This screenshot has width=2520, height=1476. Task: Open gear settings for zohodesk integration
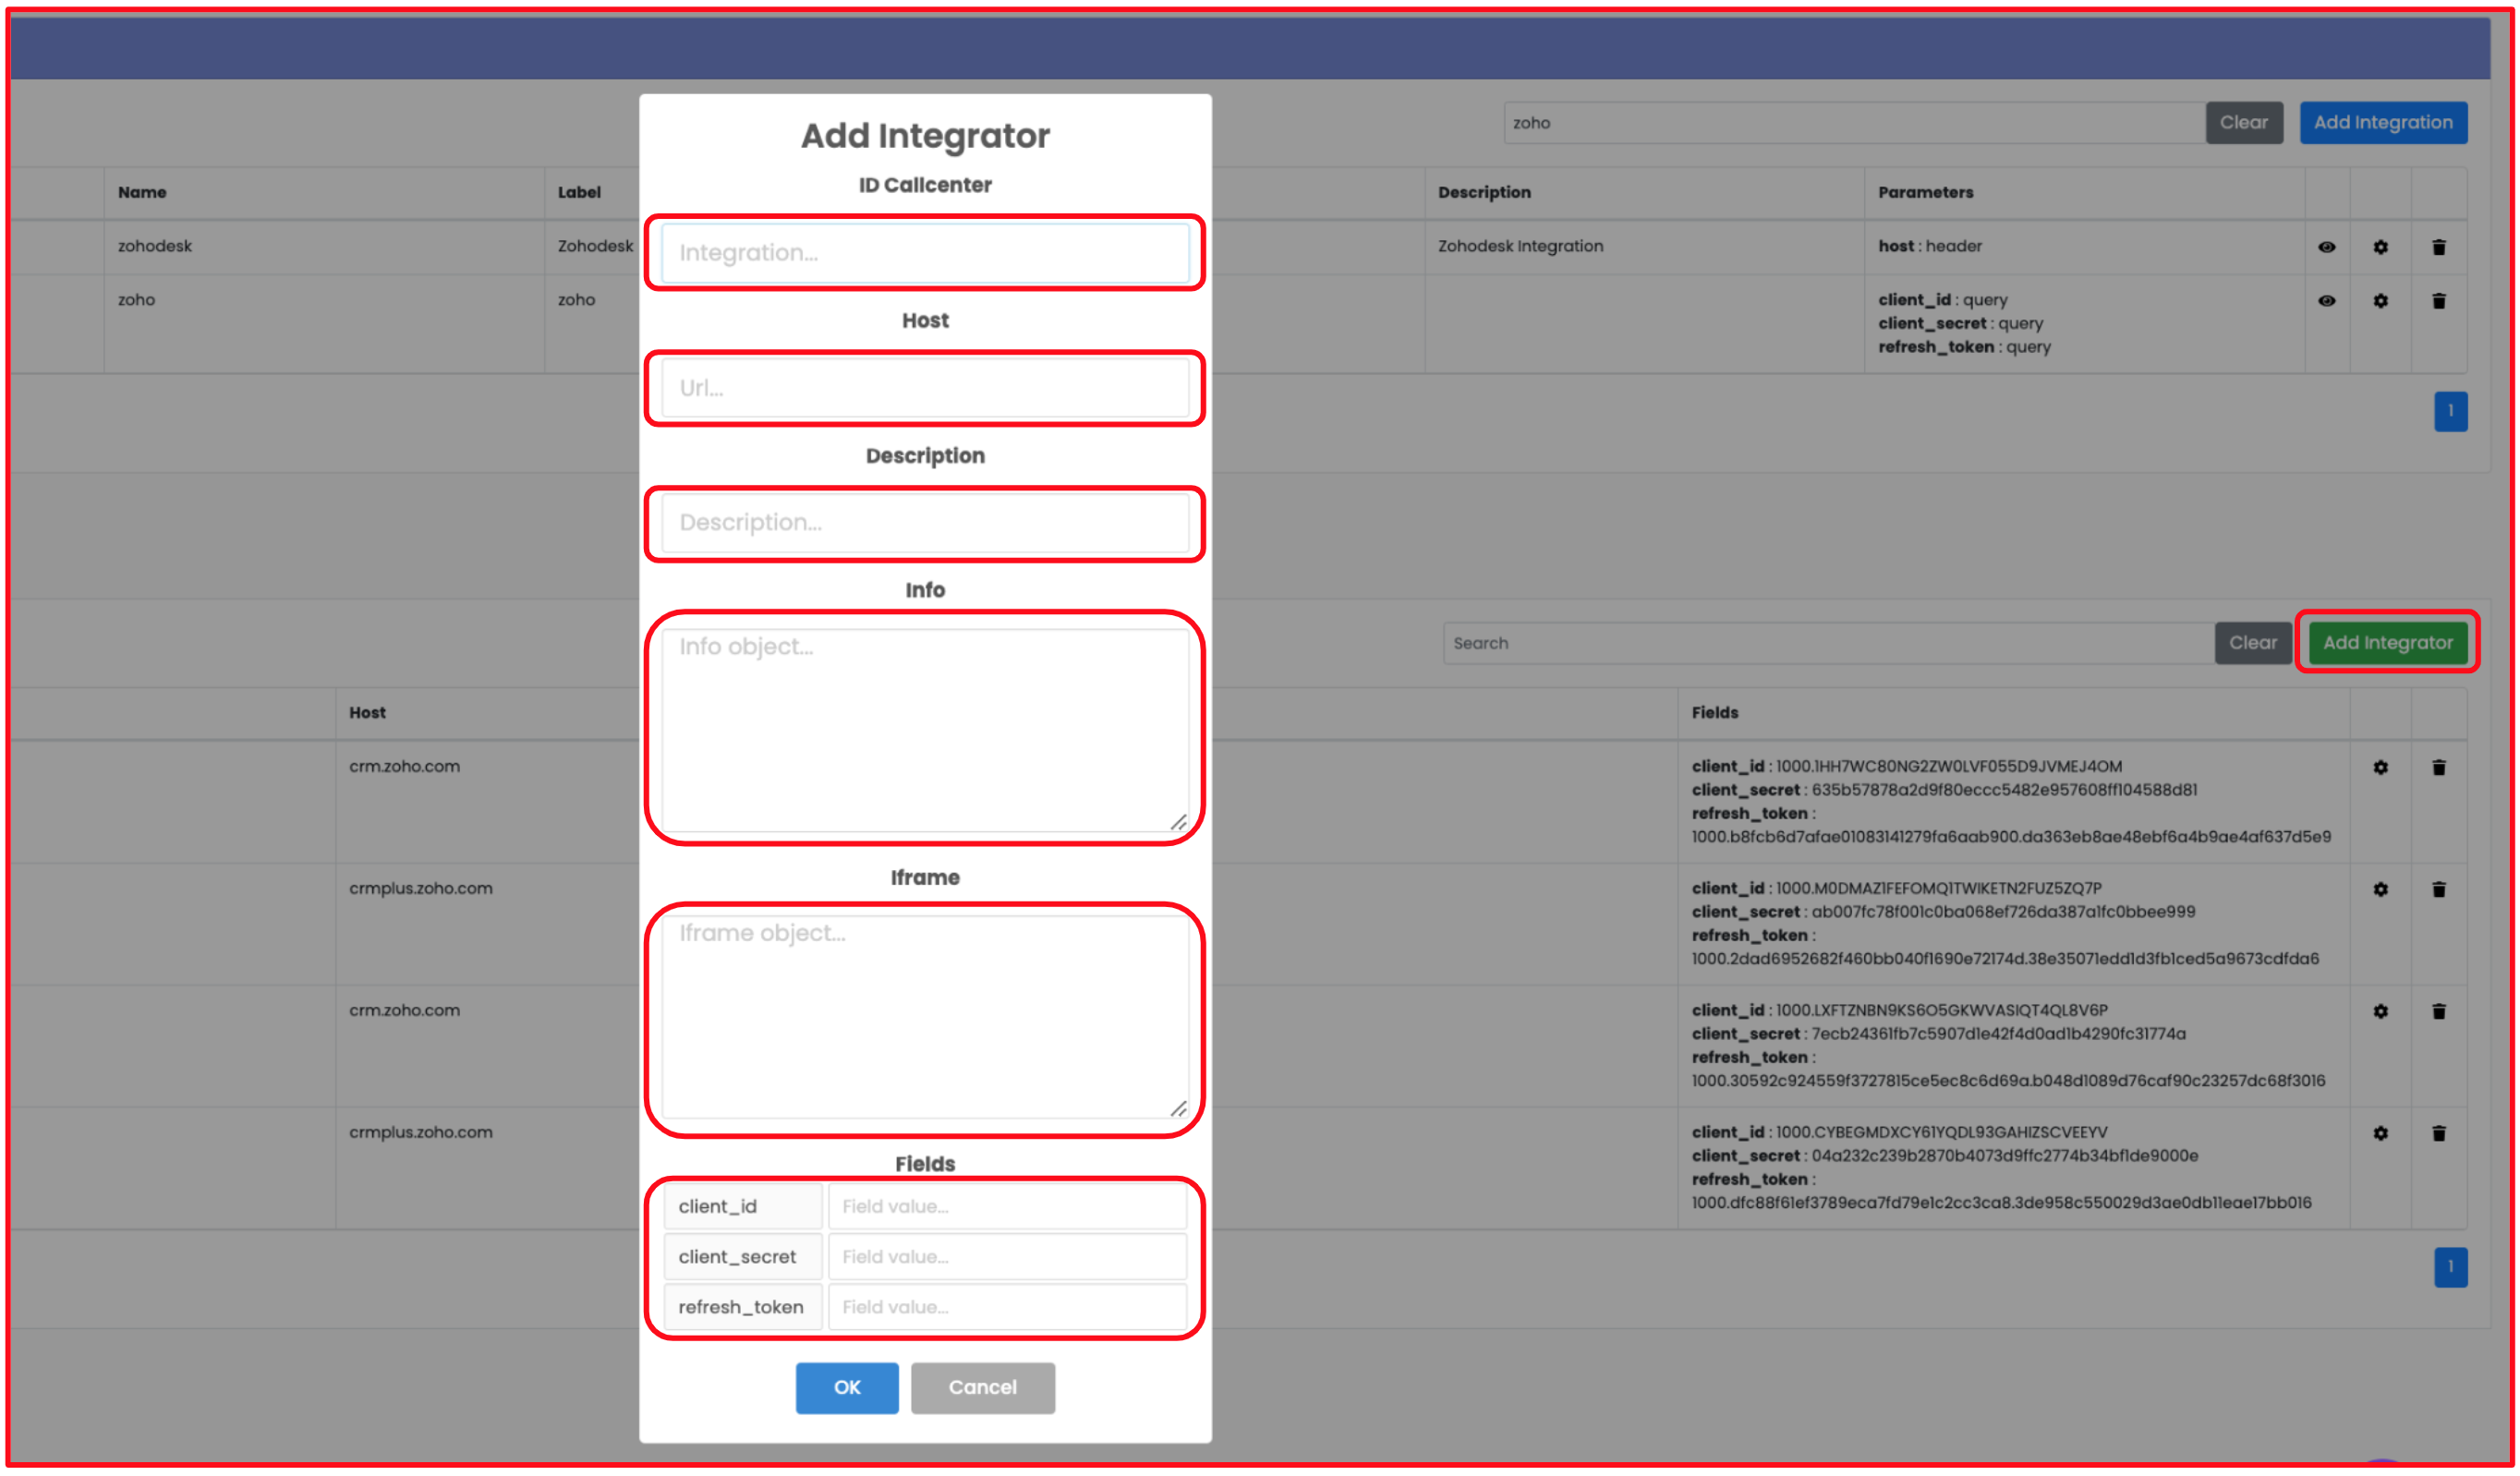tap(2380, 247)
